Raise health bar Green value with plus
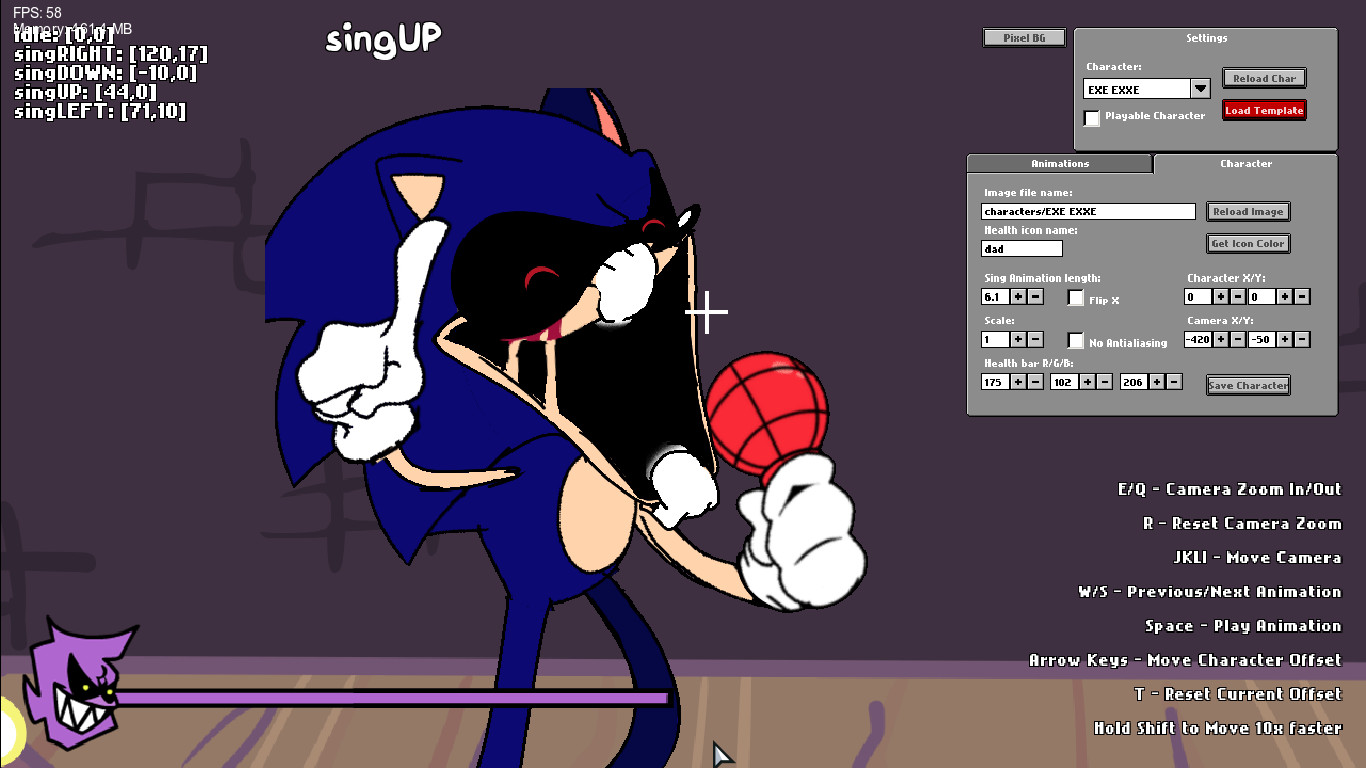Viewport: 1366px width, 768px height. pyautogui.click(x=1087, y=382)
